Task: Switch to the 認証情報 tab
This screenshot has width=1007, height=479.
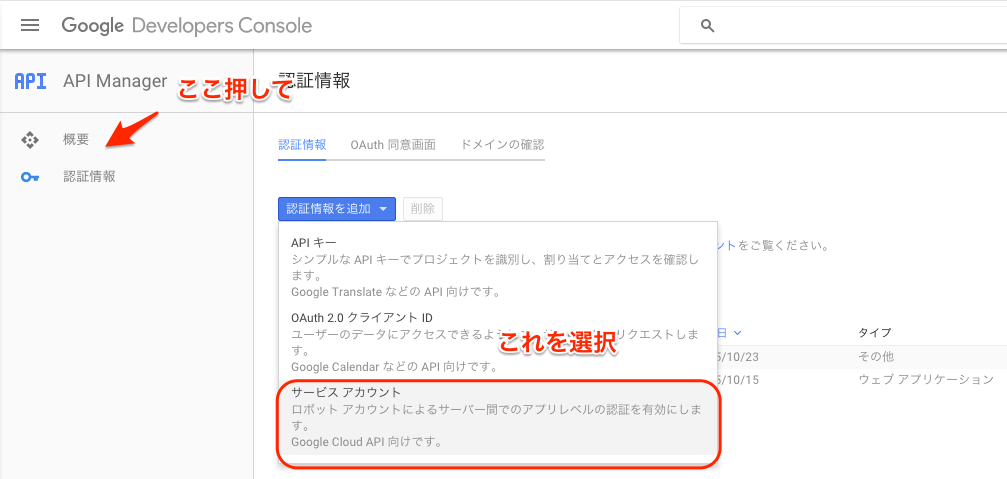Action: pyautogui.click(x=302, y=144)
